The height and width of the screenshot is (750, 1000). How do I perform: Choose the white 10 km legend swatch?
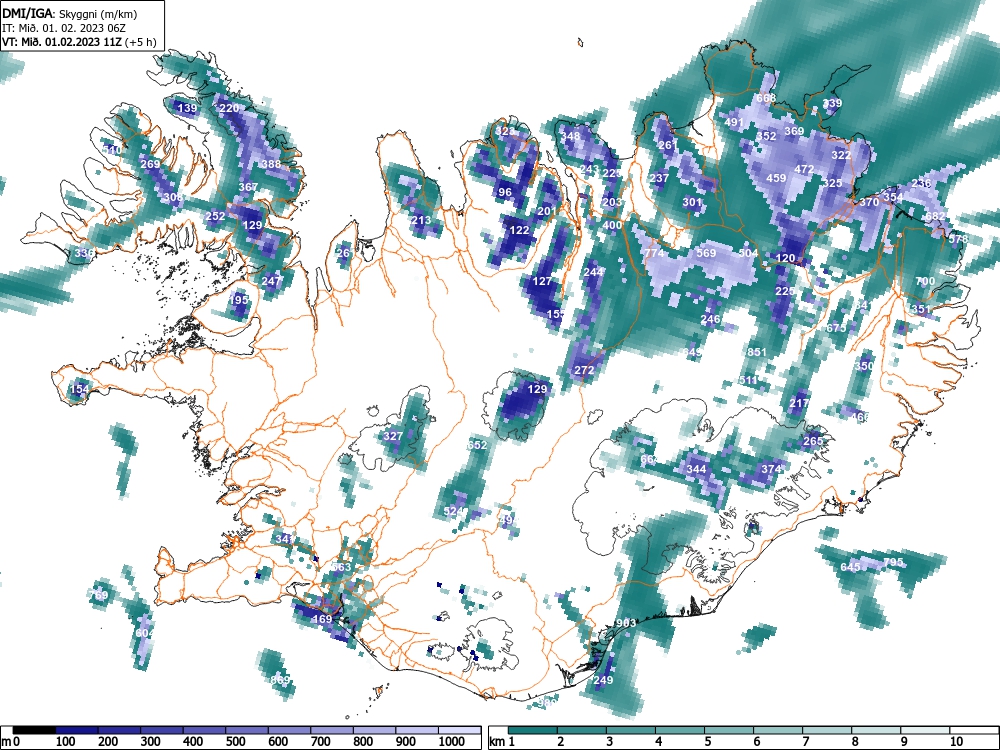click(974, 730)
